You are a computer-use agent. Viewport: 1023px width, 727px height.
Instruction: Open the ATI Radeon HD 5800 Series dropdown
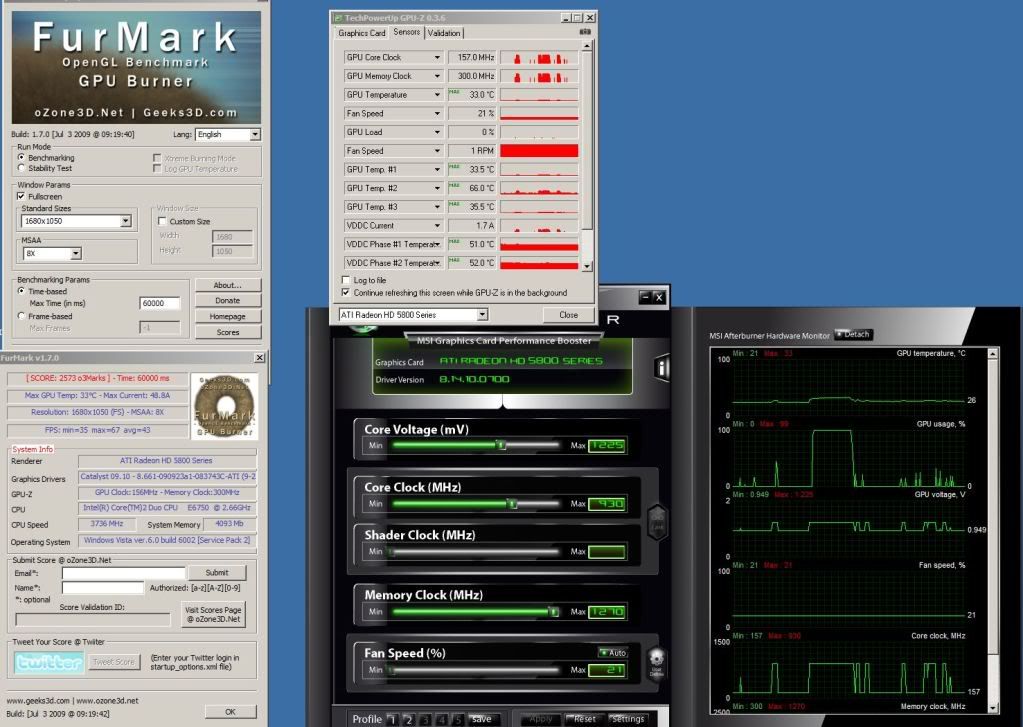[x=413, y=315]
